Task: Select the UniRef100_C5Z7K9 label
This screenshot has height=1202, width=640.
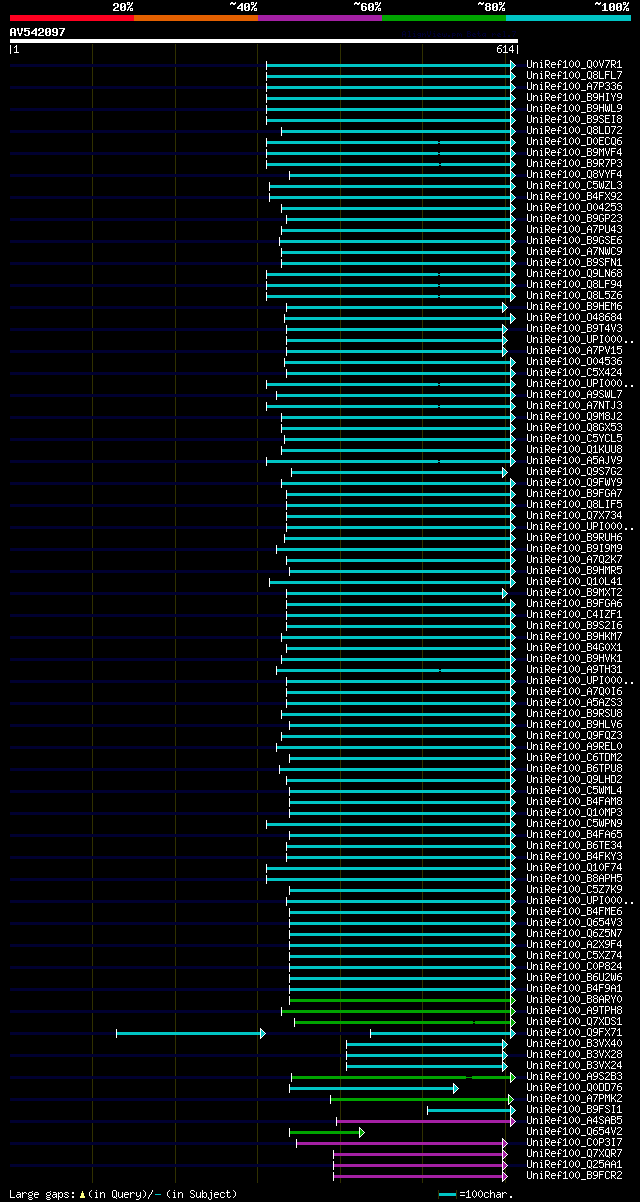Action: tap(574, 889)
